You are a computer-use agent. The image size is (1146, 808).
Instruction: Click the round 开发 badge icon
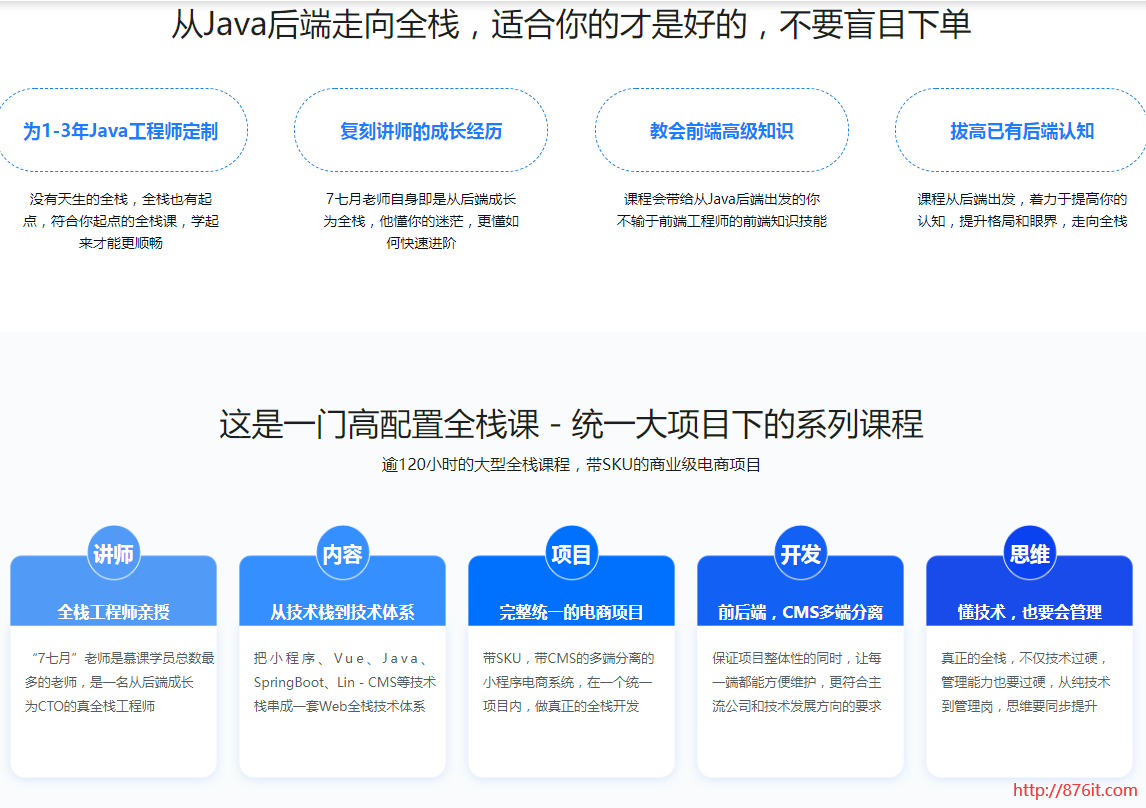pos(800,553)
